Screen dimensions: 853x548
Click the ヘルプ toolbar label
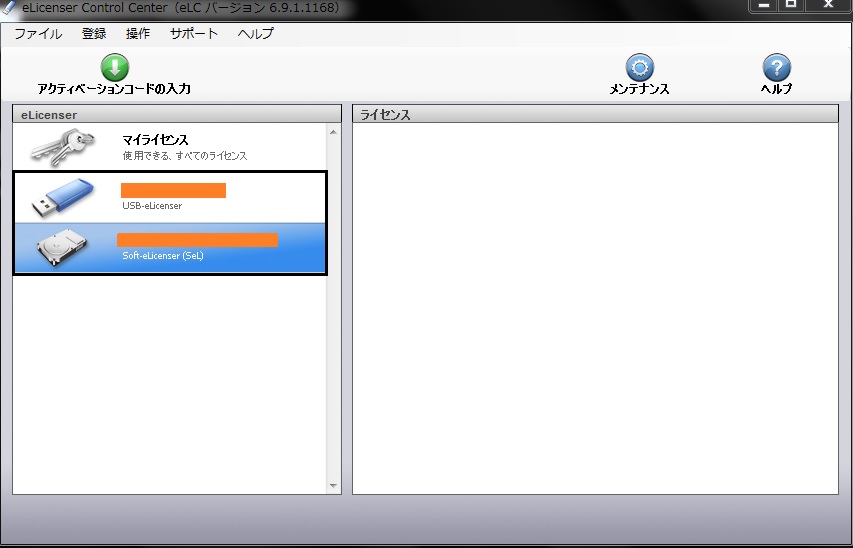coord(776,89)
